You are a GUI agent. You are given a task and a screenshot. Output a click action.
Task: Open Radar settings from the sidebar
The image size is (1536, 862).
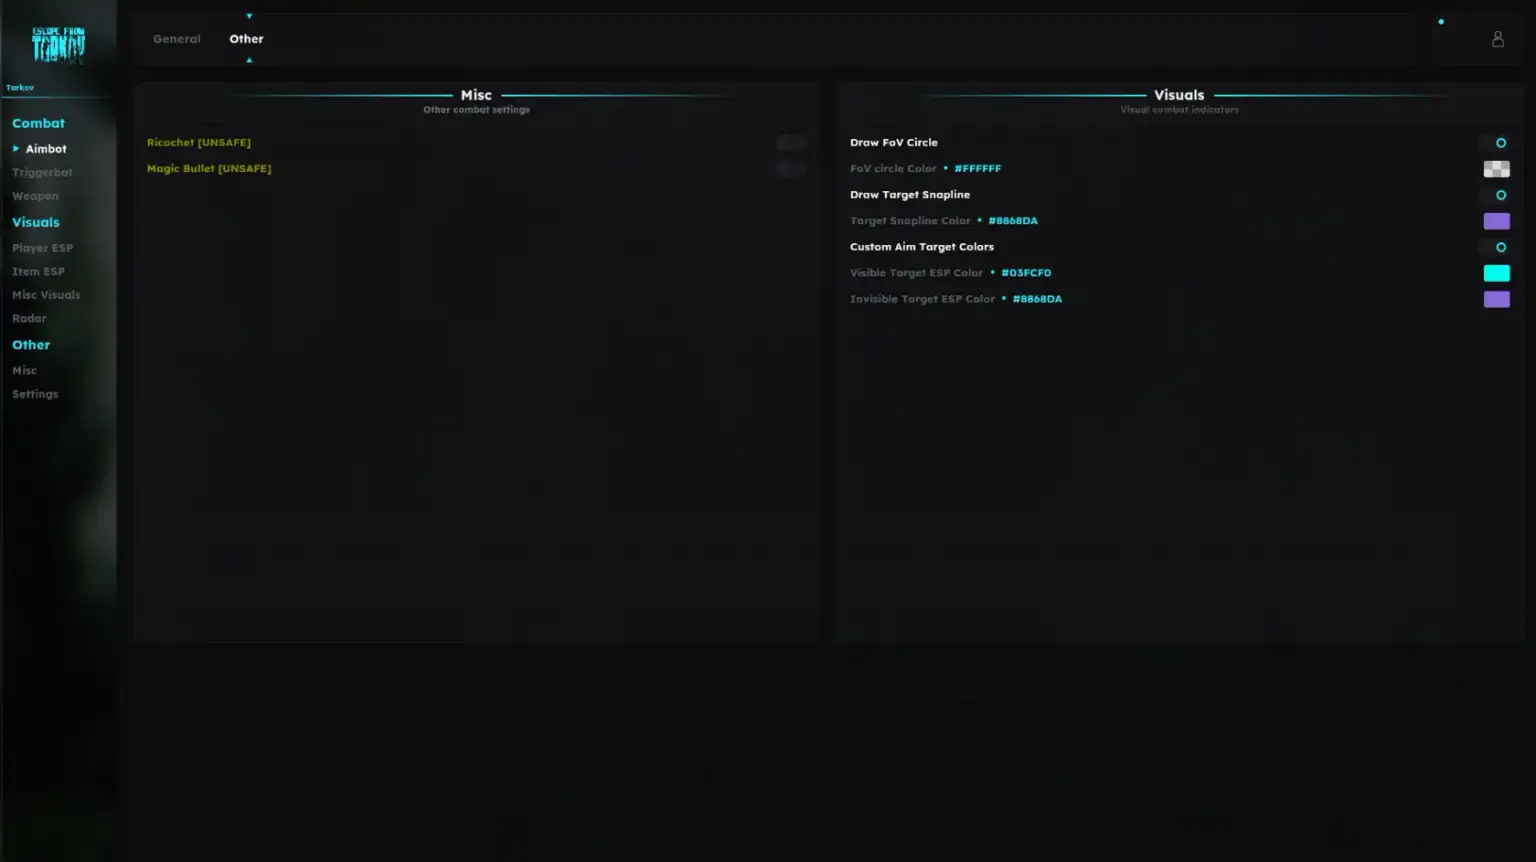[29, 318]
